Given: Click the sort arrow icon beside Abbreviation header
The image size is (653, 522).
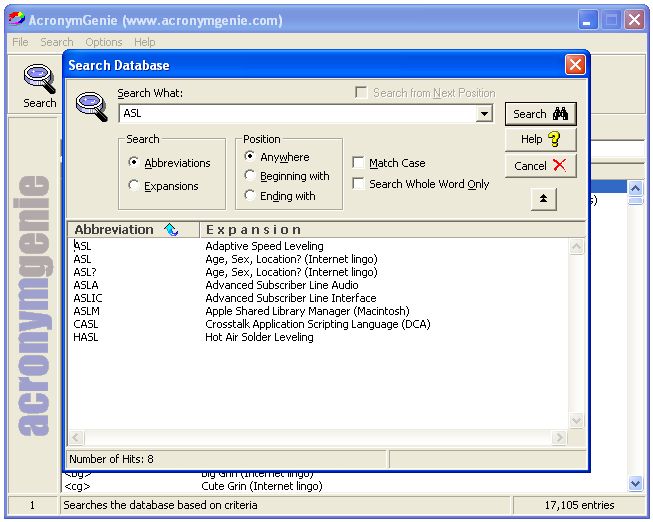Looking at the screenshot, I should (x=171, y=230).
